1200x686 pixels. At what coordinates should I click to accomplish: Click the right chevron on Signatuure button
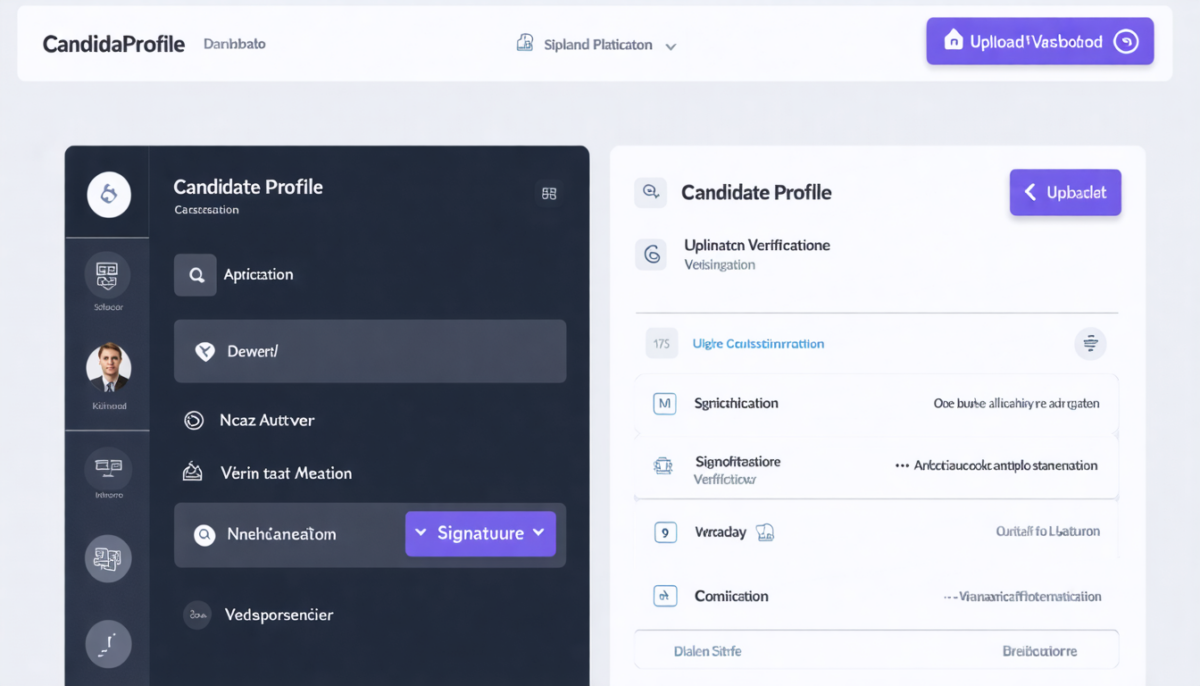click(x=539, y=533)
